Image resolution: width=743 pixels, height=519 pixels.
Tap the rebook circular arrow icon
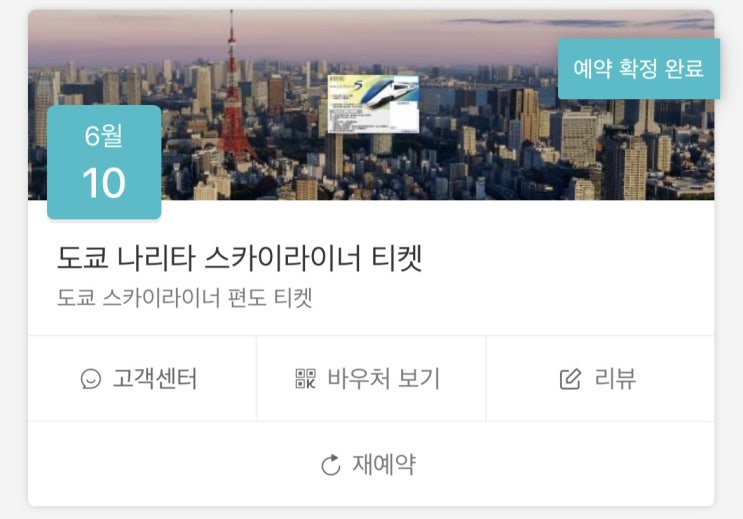click(331, 464)
